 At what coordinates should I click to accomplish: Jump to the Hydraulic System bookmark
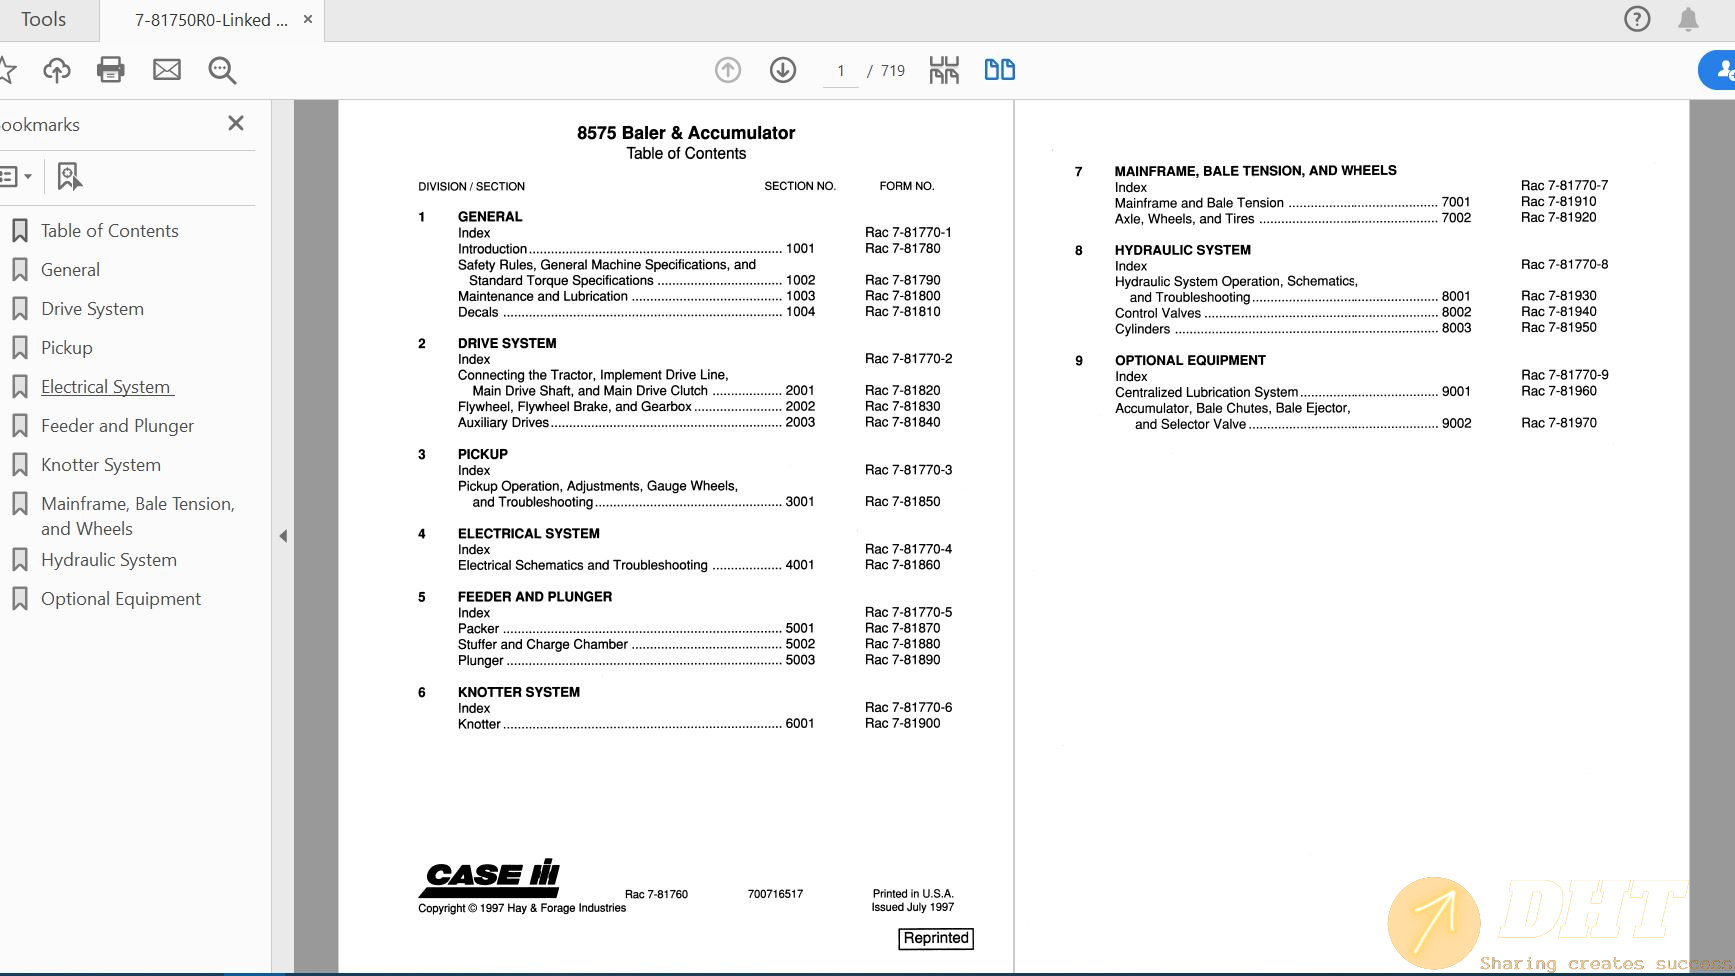[108, 559]
